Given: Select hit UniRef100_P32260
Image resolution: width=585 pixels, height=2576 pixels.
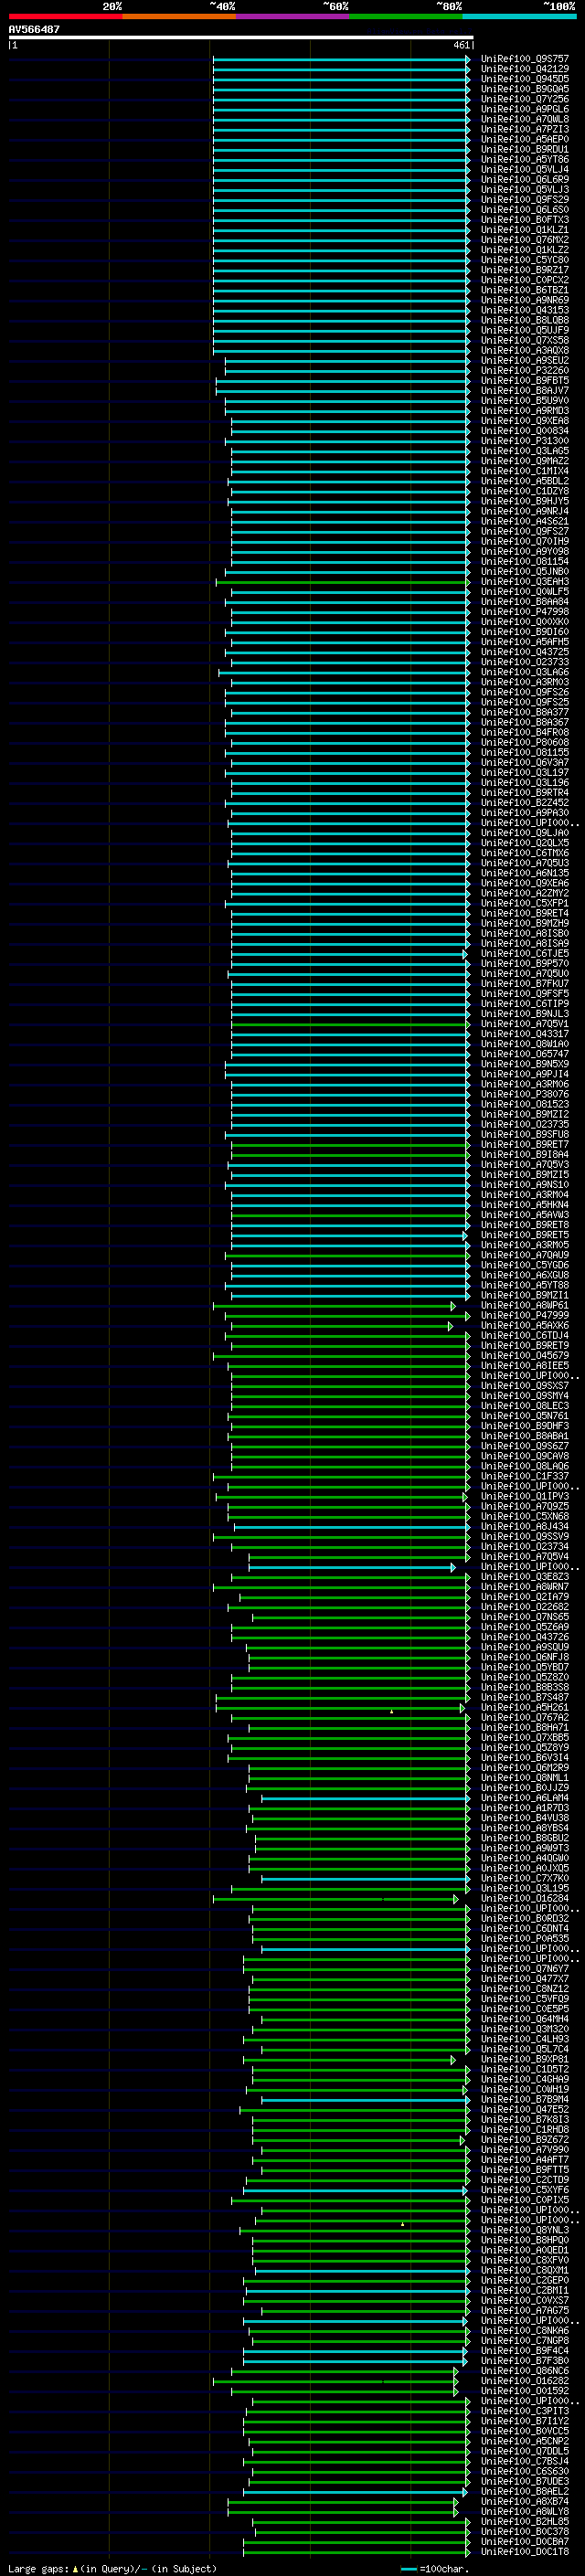Looking at the screenshot, I should tap(525, 370).
